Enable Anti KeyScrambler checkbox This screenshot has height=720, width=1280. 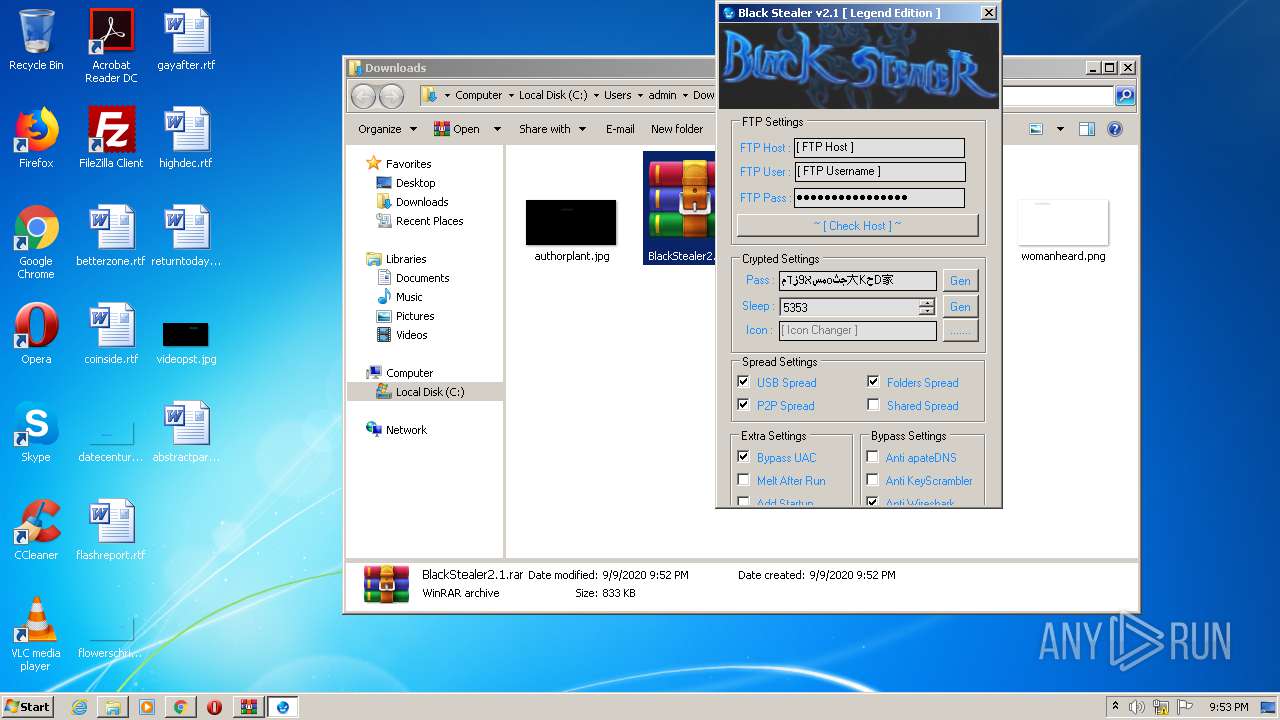click(873, 479)
